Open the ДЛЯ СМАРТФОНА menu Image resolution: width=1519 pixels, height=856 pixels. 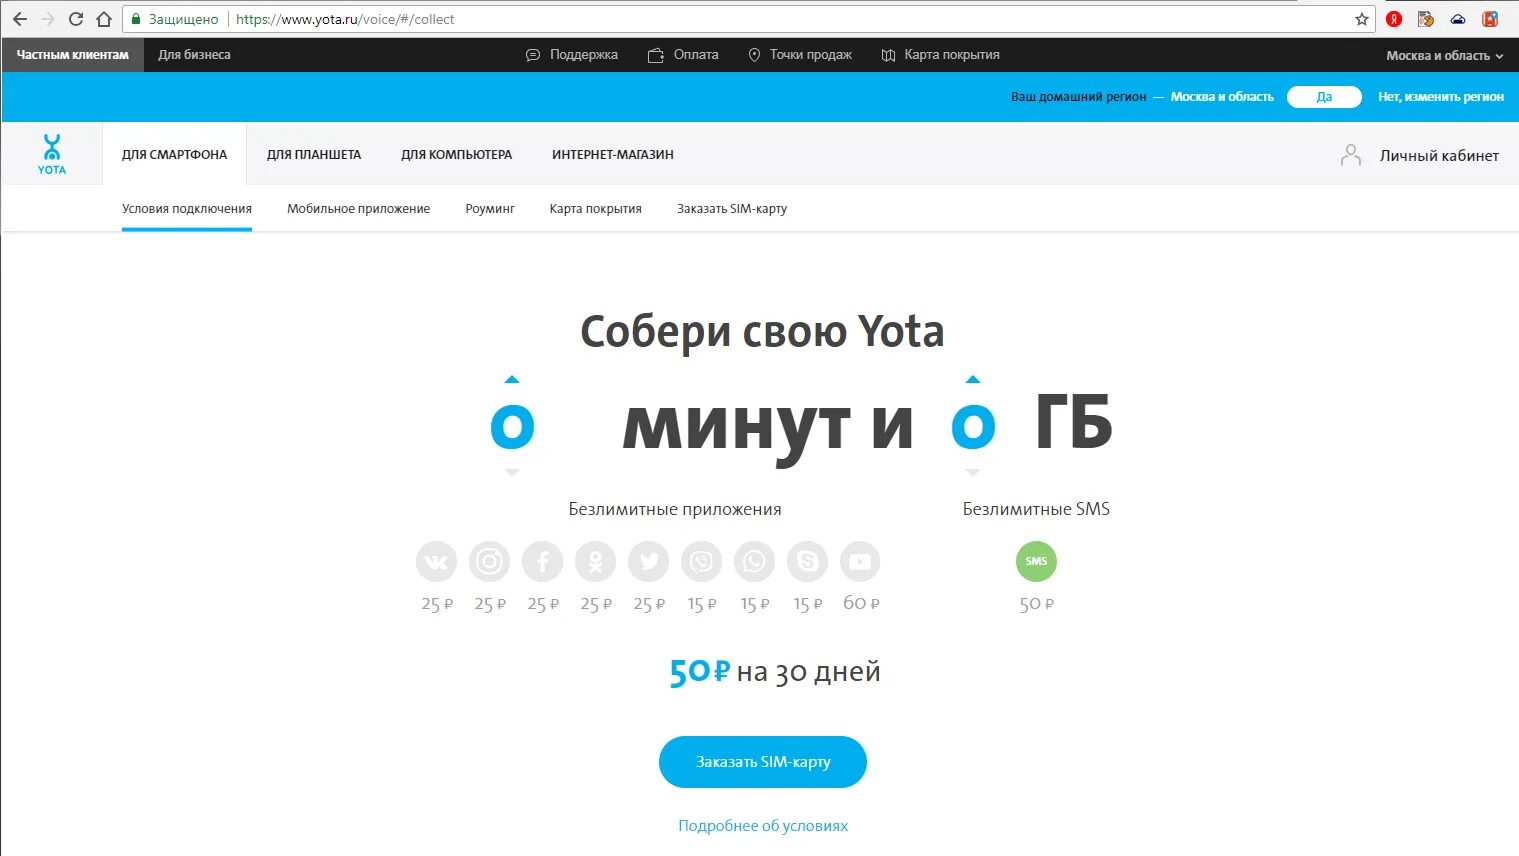point(175,154)
